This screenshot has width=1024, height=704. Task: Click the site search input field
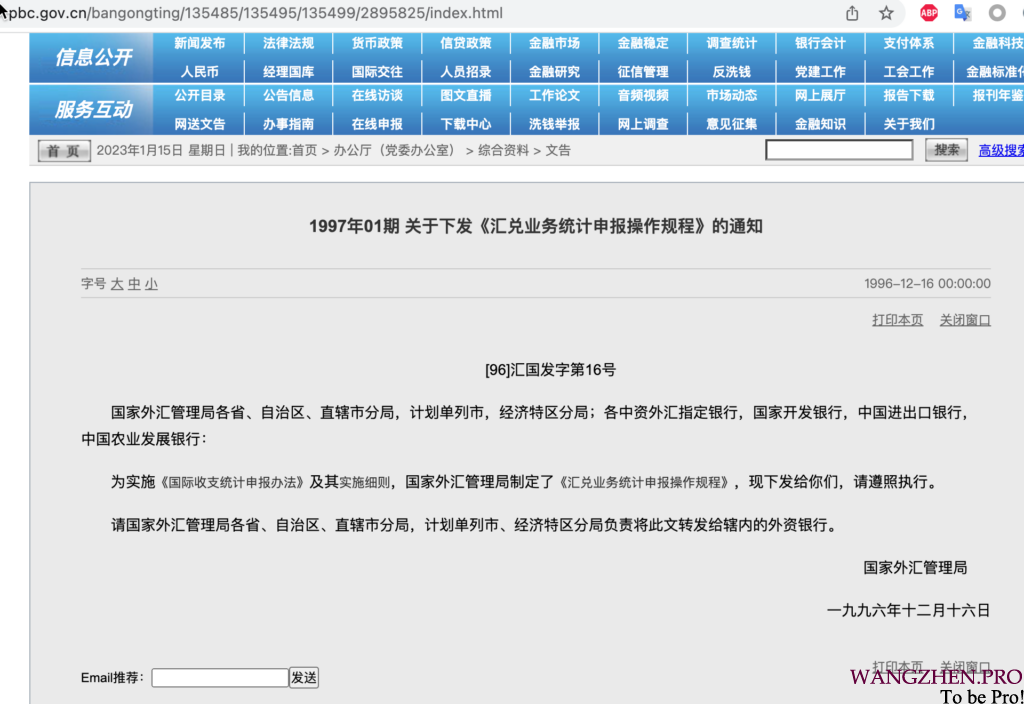(839, 150)
